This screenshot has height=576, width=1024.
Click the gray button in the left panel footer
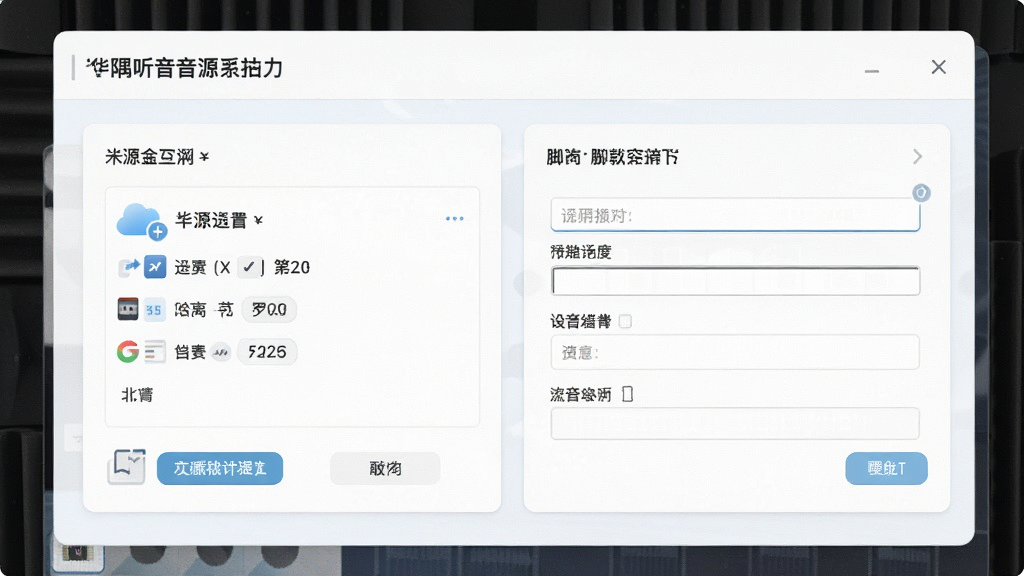385,468
